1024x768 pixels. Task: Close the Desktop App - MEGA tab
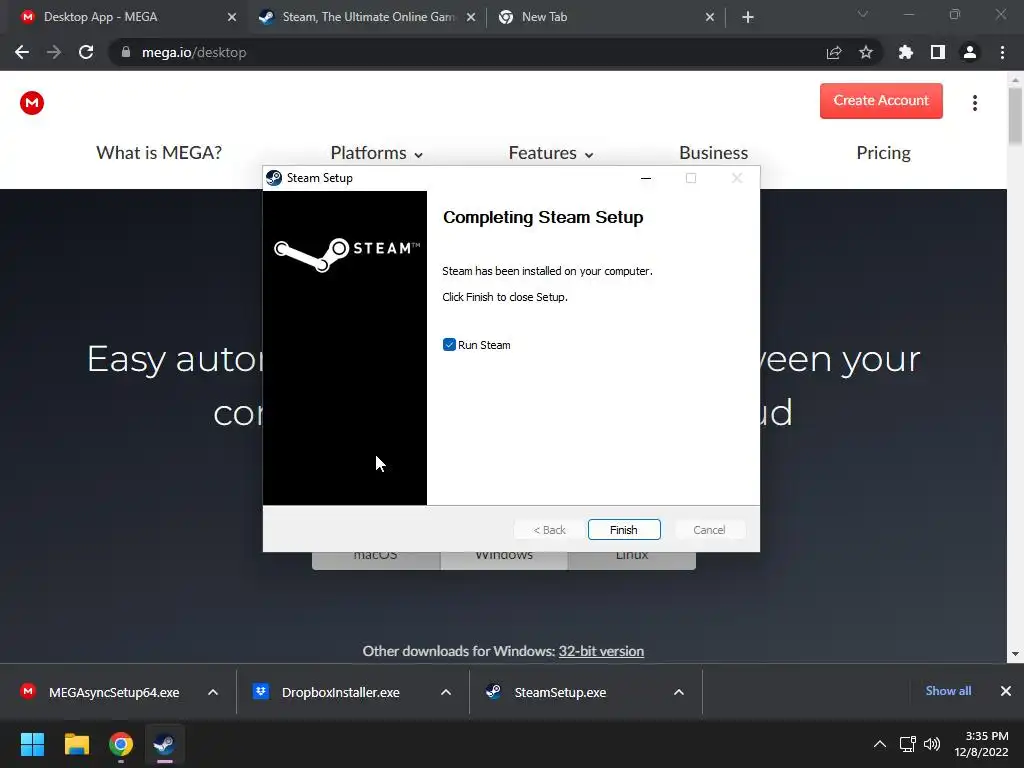tap(232, 17)
